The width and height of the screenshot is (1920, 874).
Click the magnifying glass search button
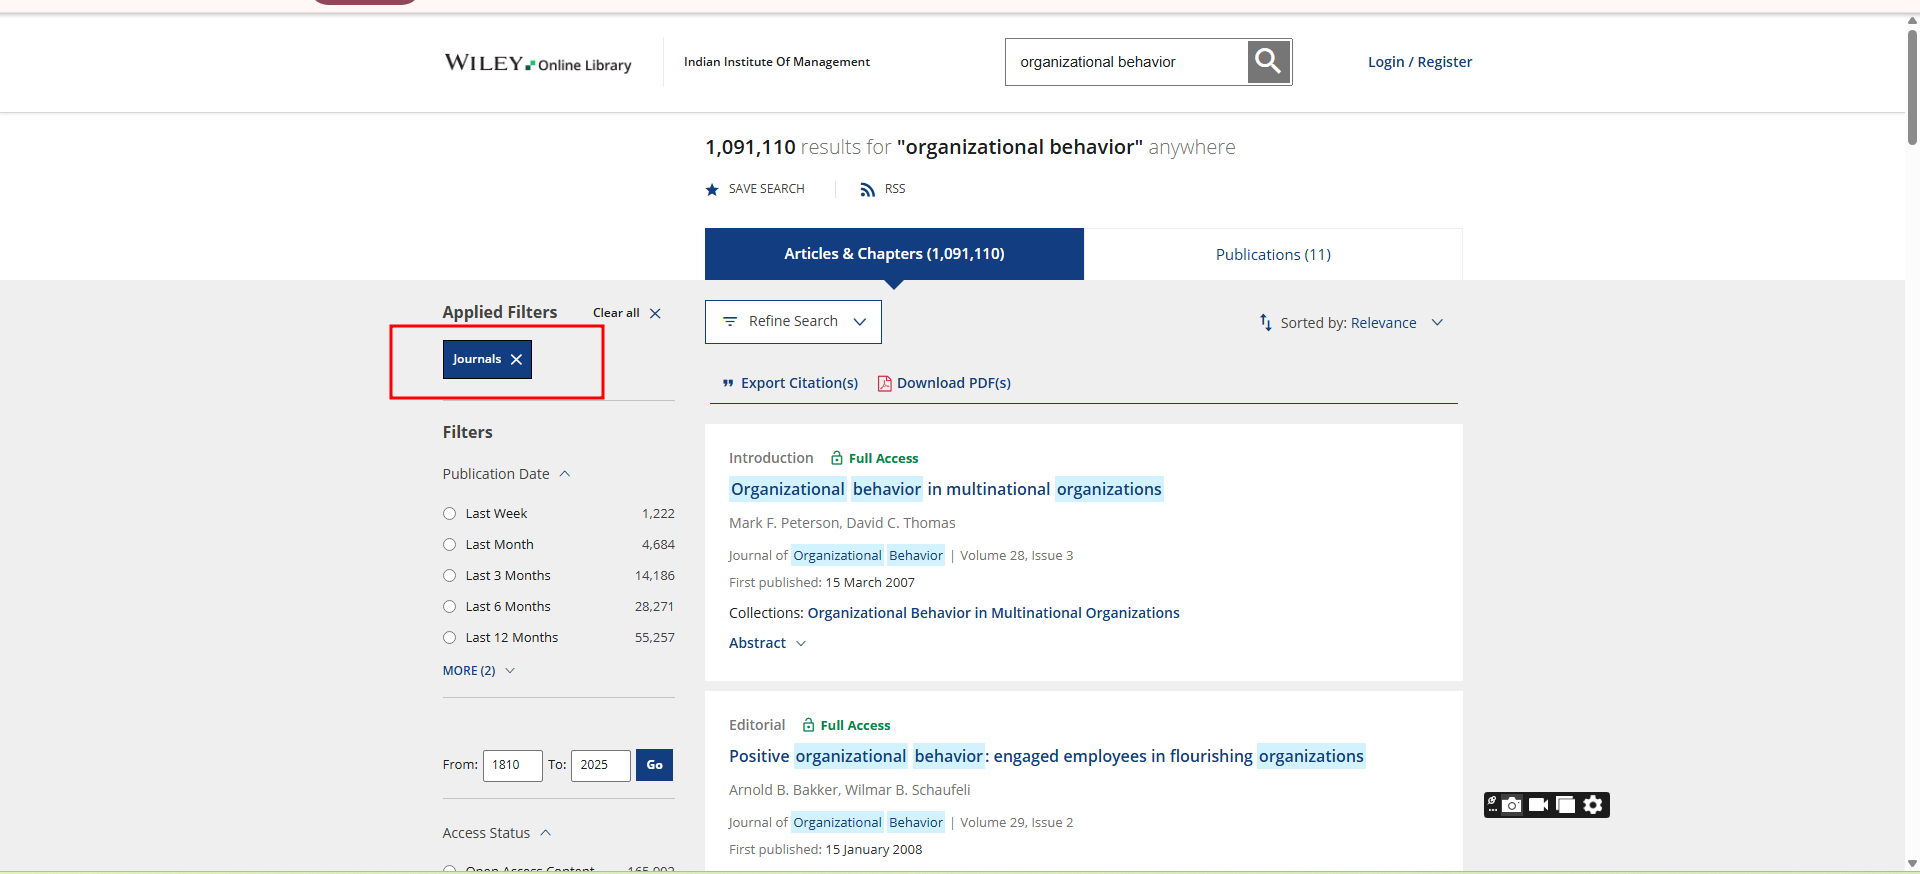(x=1268, y=62)
